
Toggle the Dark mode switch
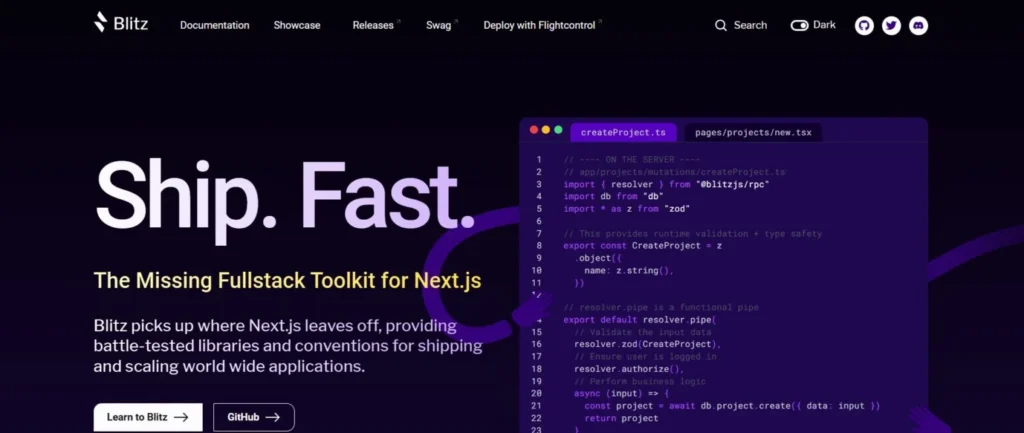tap(799, 25)
